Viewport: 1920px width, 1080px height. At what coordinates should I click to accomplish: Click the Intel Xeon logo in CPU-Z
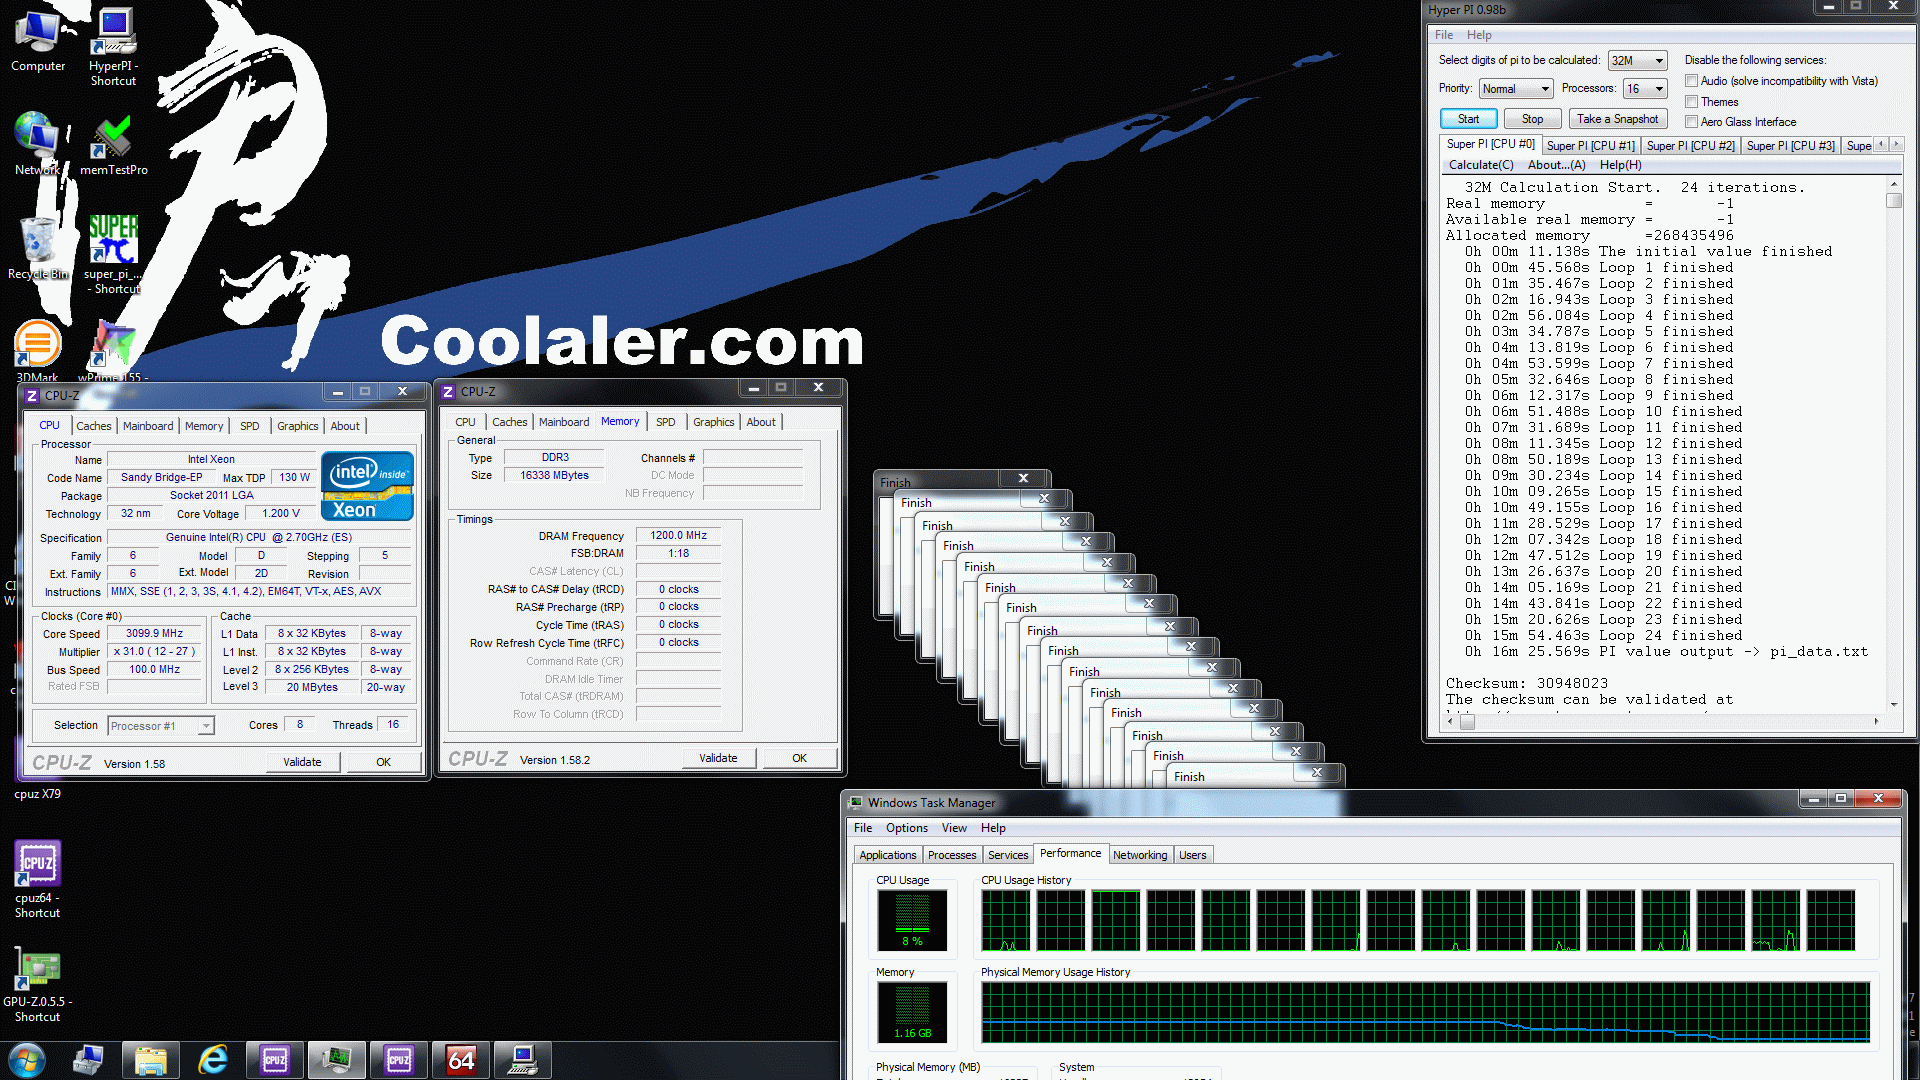coord(367,487)
